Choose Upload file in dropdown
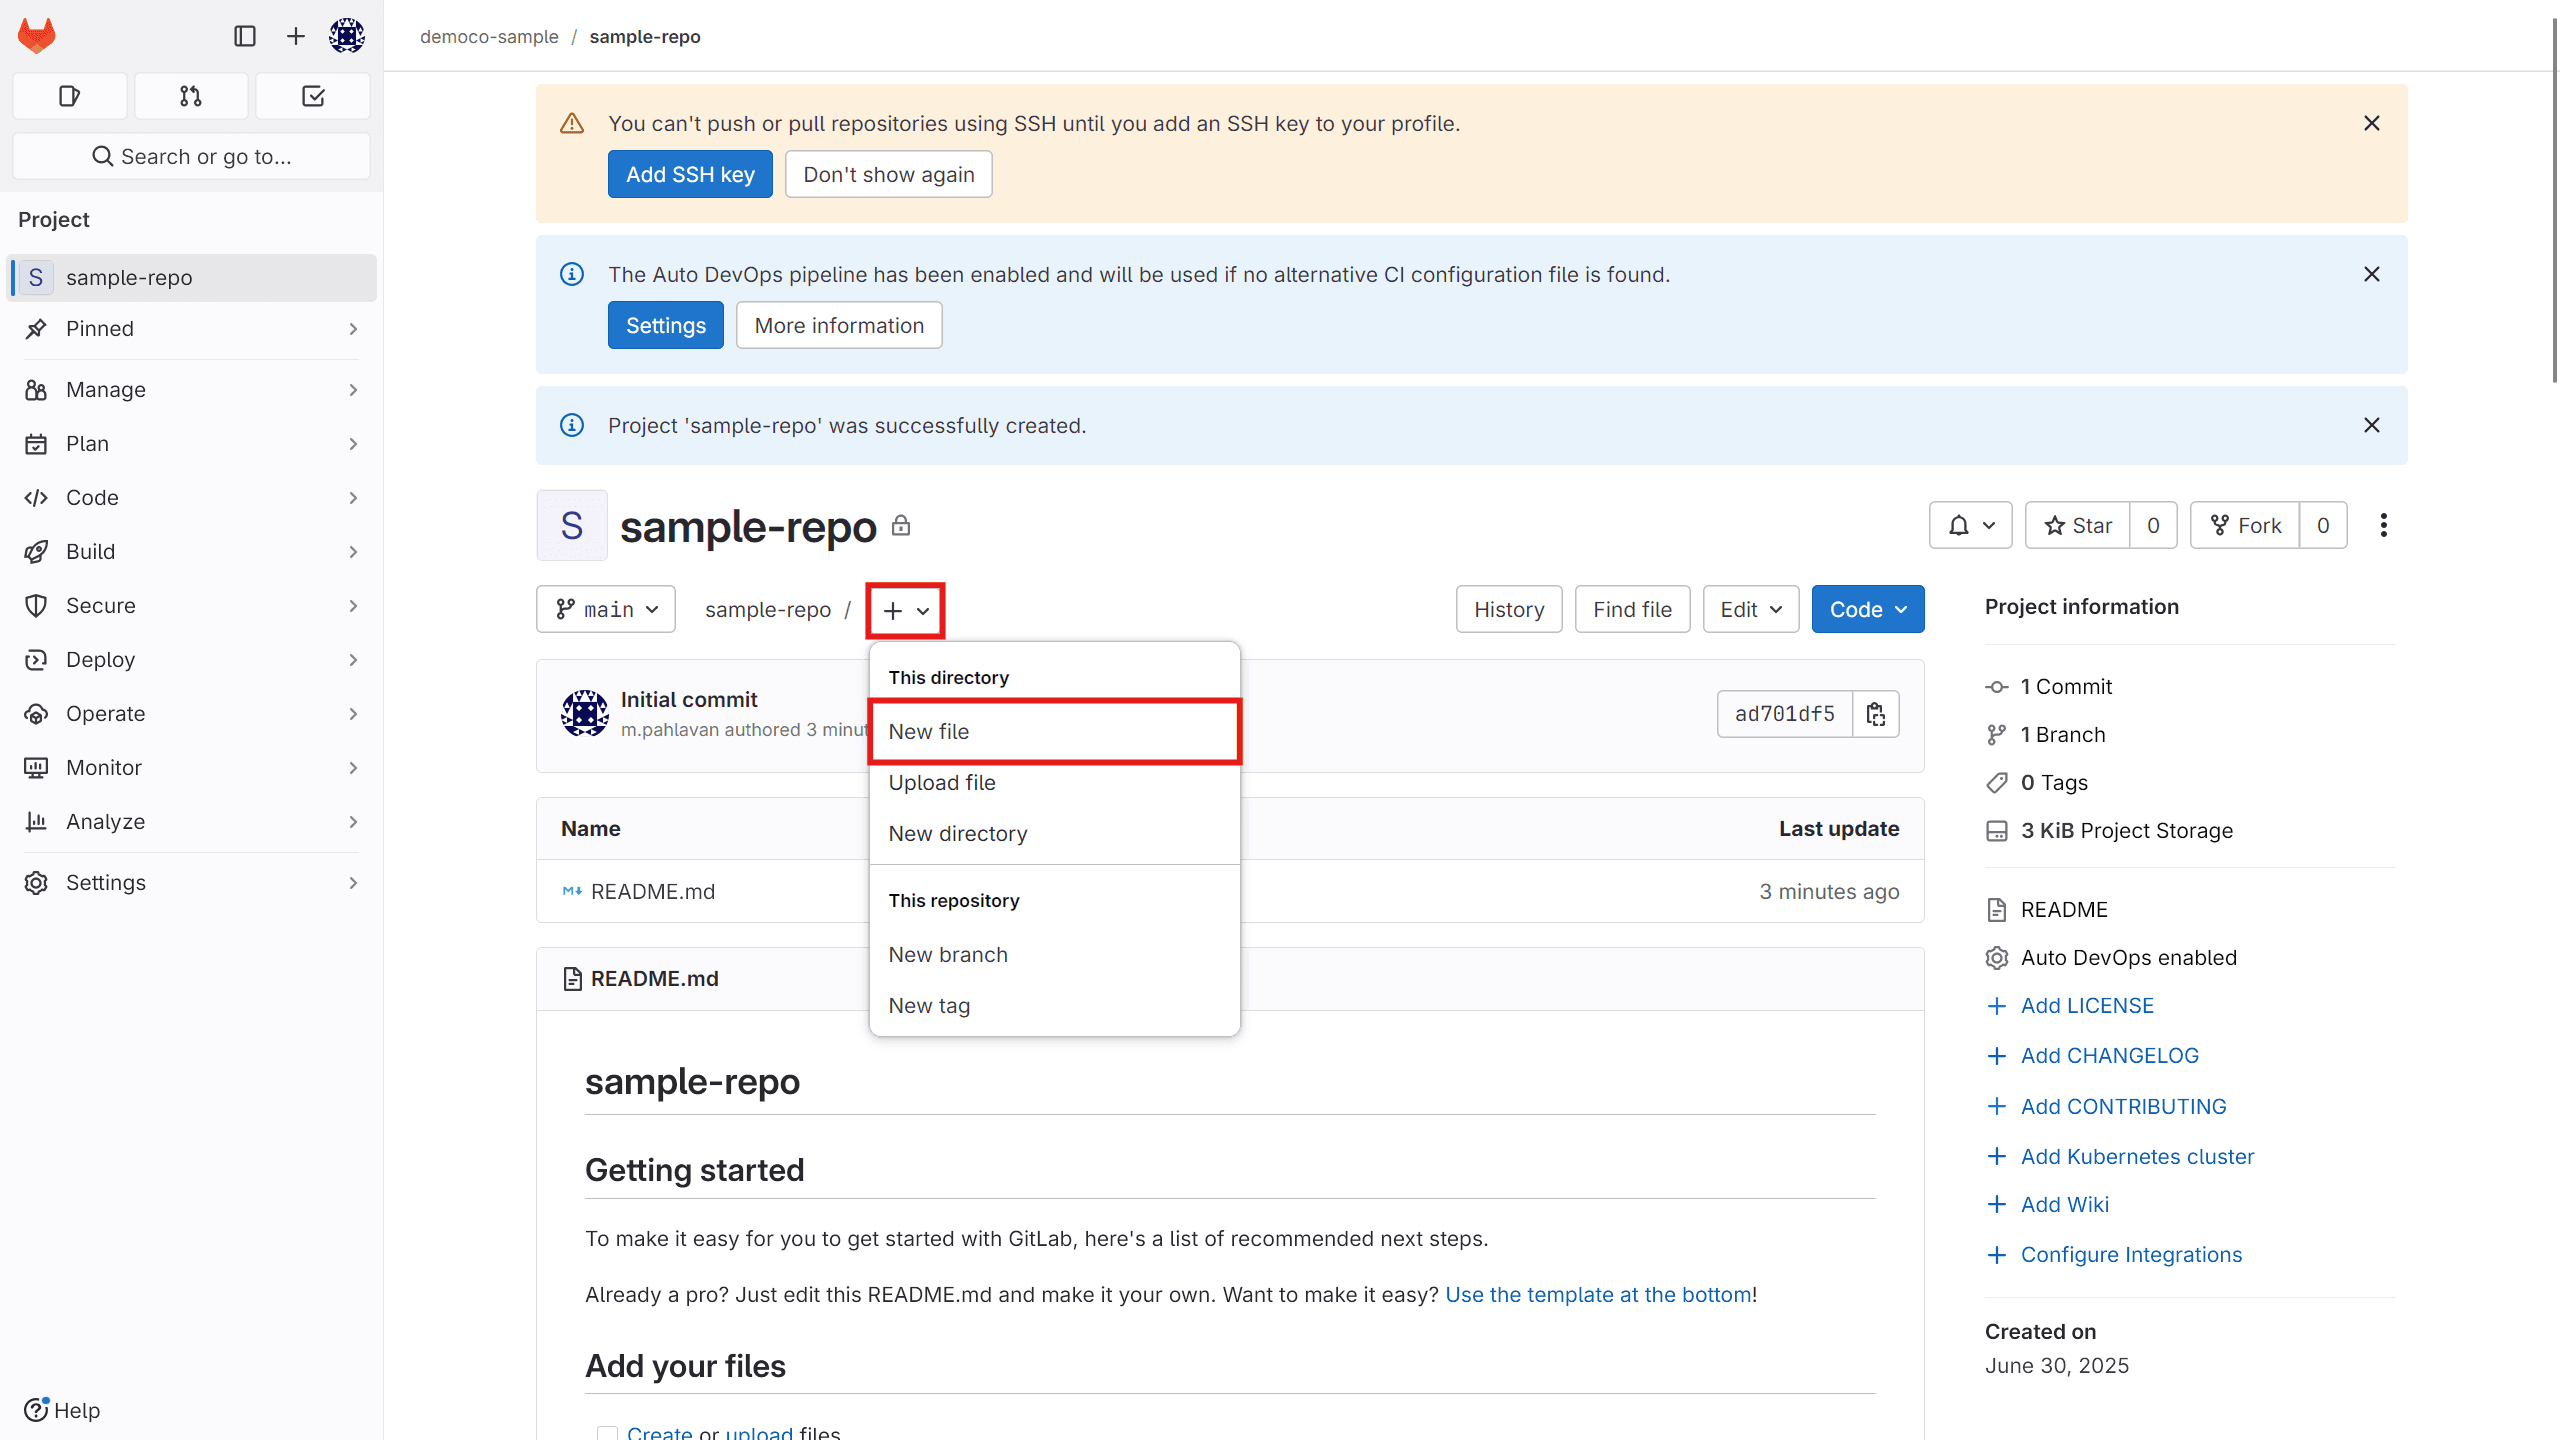This screenshot has height=1440, width=2560. coord(1055,782)
